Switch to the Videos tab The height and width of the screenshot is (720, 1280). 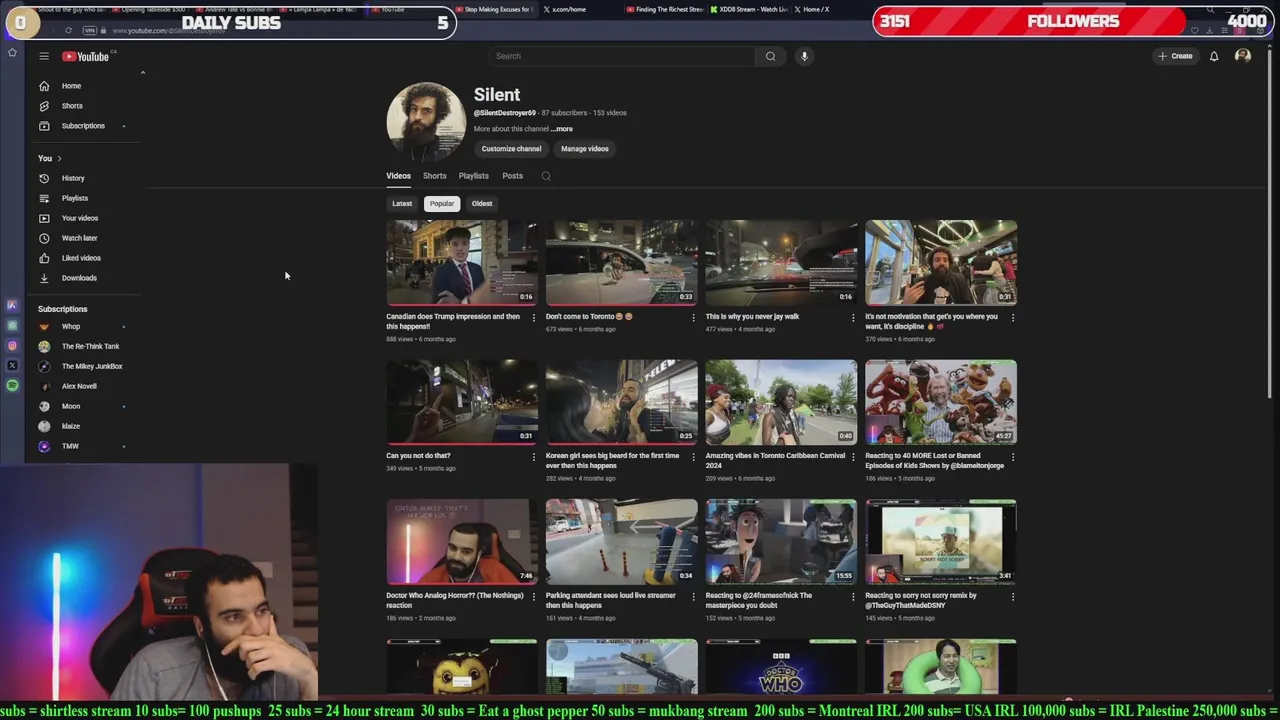click(x=398, y=176)
